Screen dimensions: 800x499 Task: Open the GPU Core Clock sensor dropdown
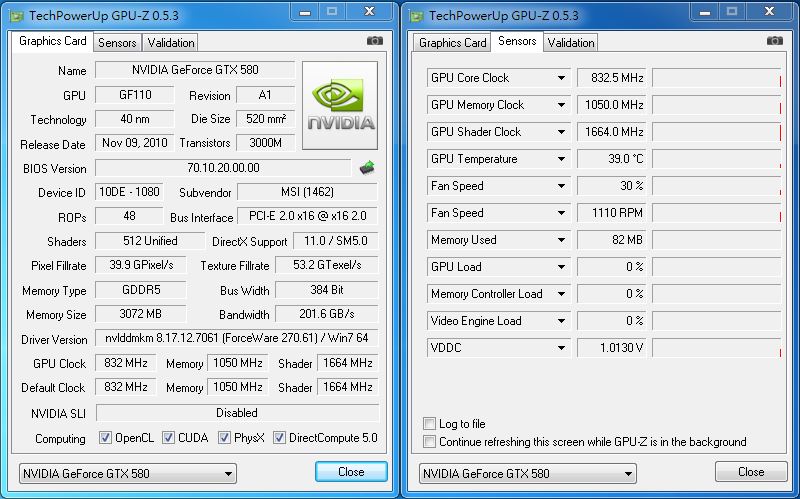561,78
